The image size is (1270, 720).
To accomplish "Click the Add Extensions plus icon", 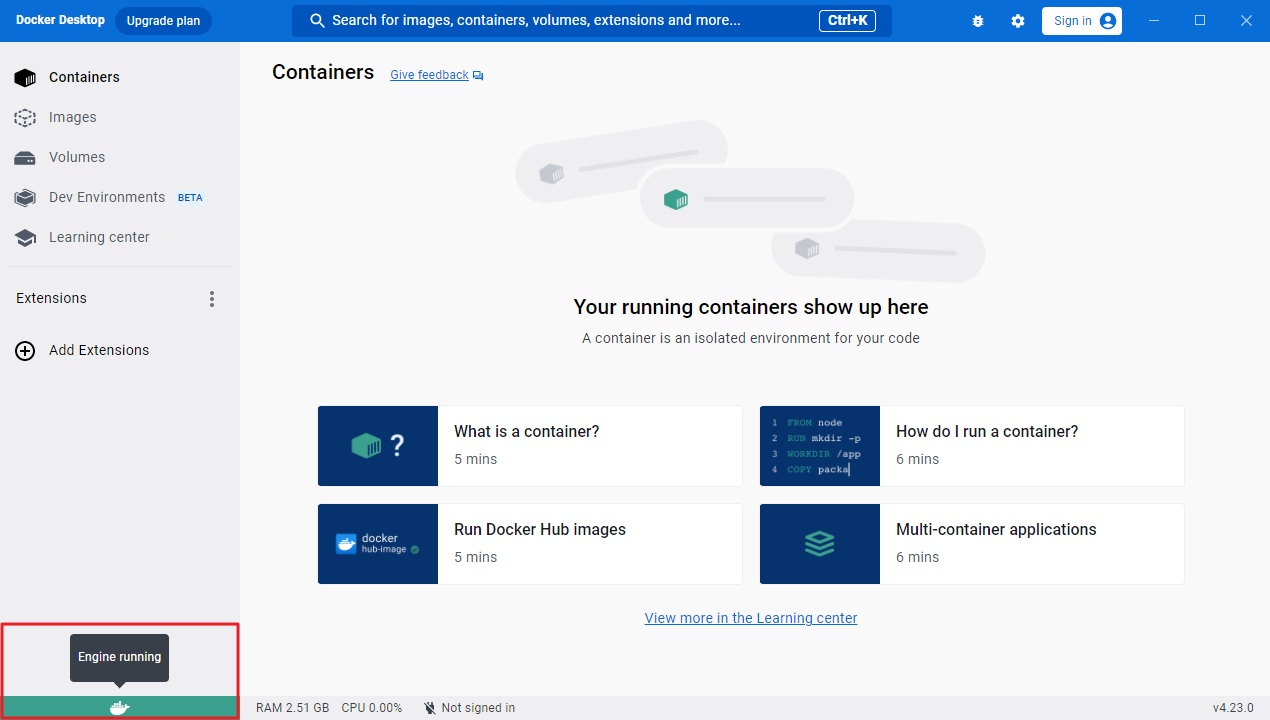I will point(25,351).
